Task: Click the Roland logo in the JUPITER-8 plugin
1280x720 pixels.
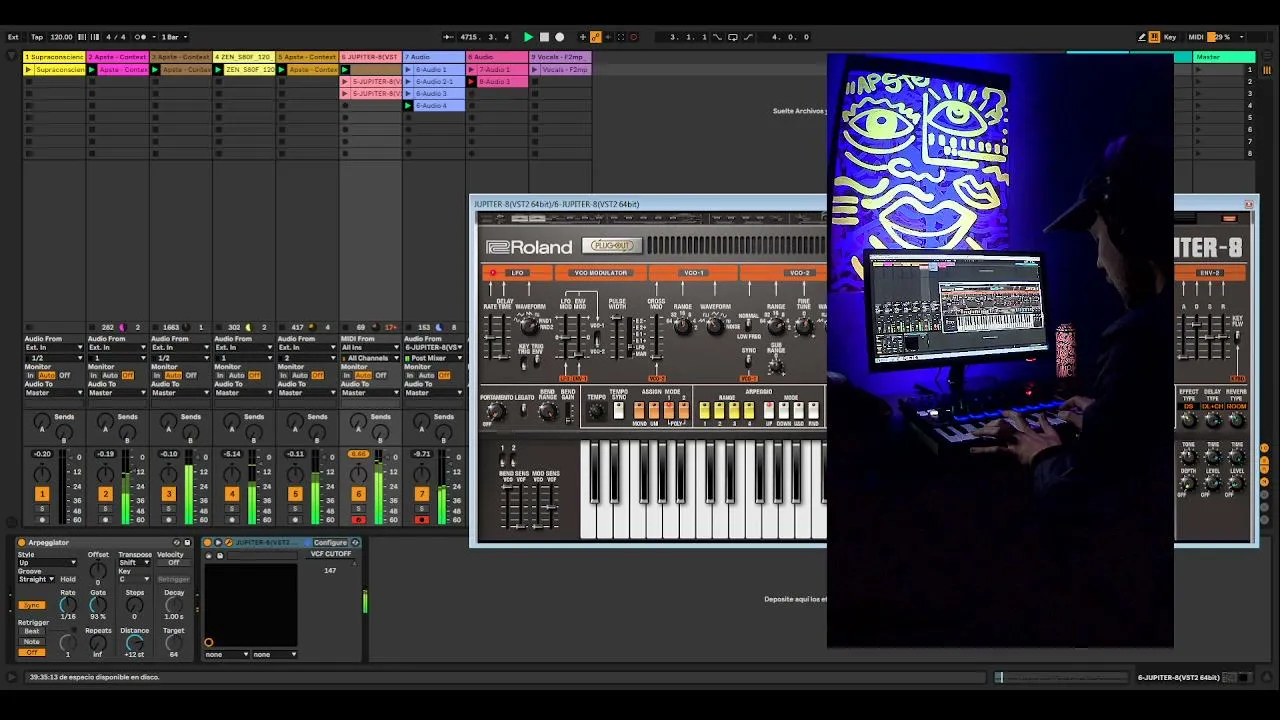Action: point(529,247)
